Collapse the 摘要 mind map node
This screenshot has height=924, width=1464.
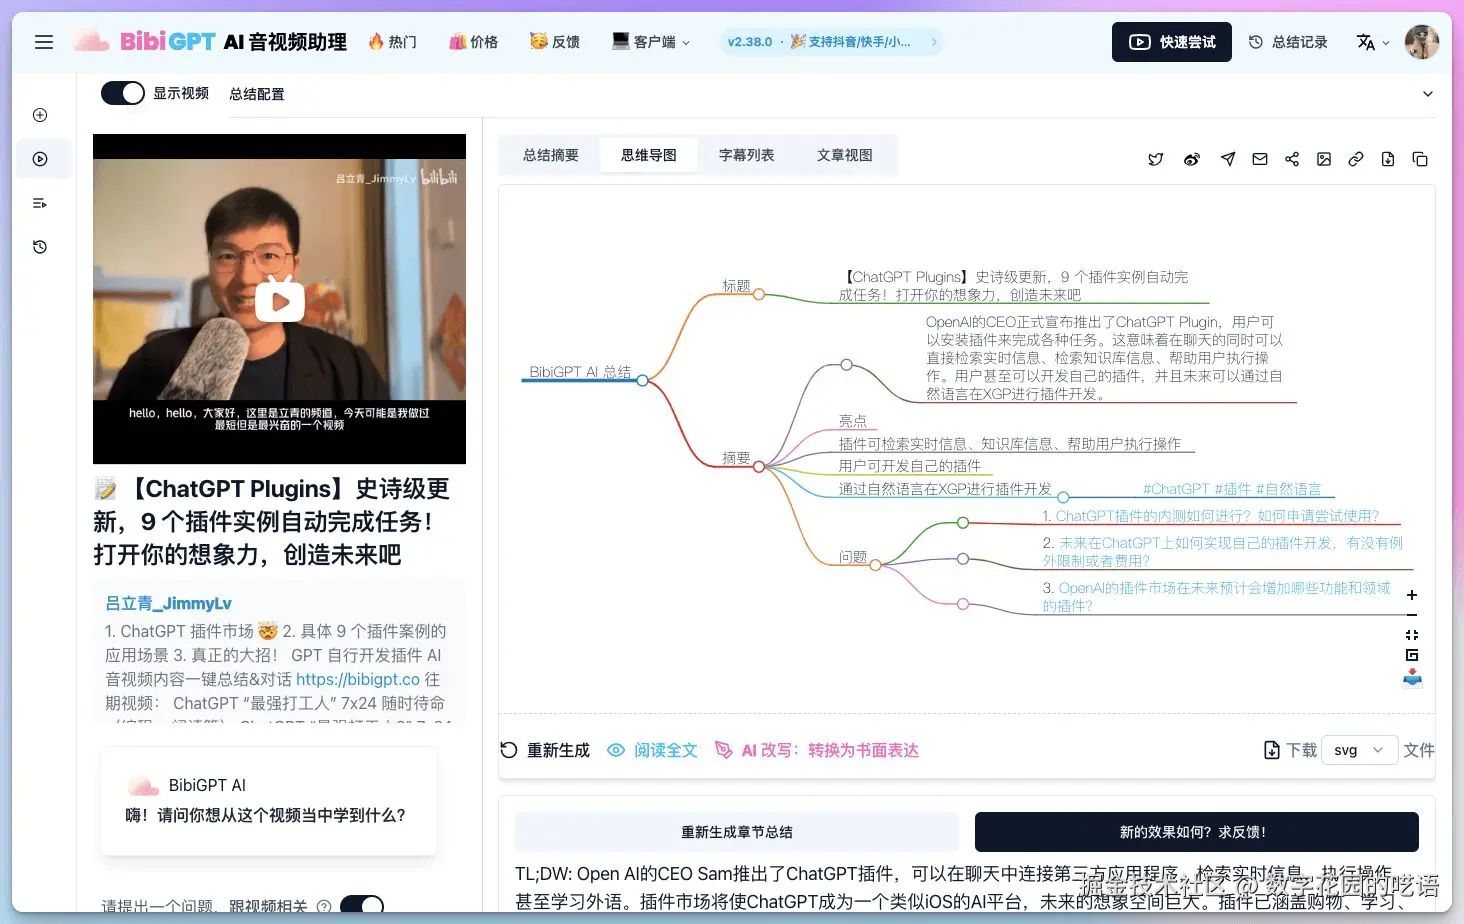pyautogui.click(x=759, y=466)
